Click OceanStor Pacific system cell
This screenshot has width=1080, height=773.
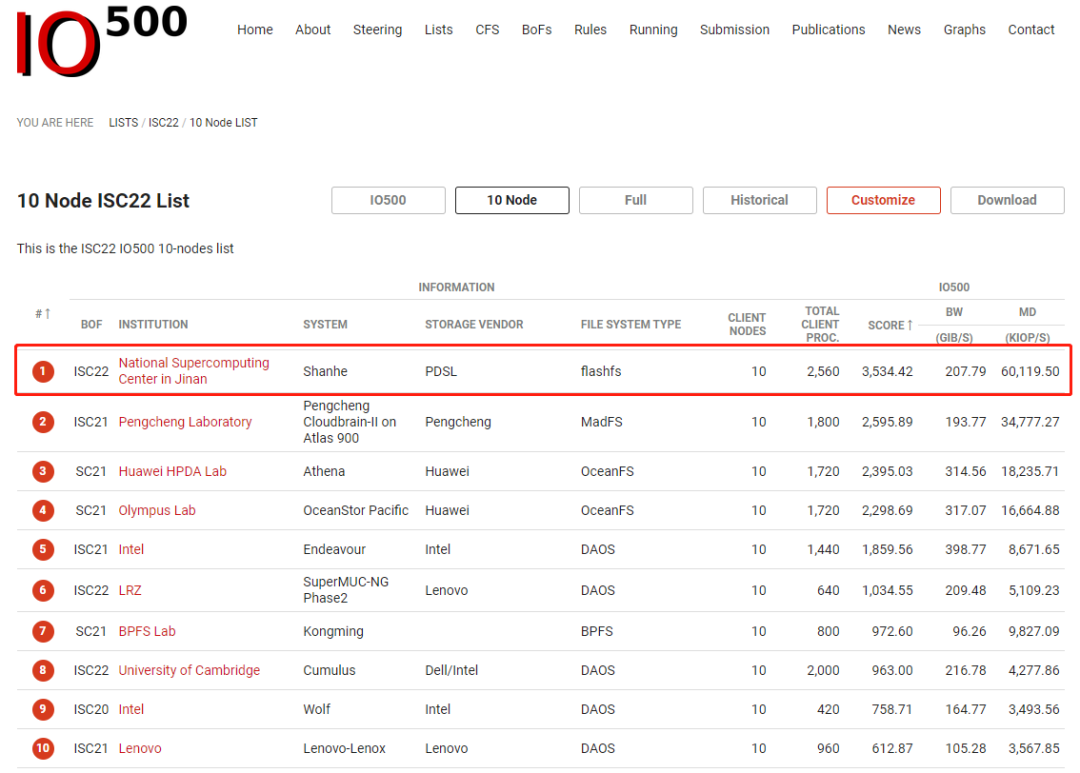point(355,511)
